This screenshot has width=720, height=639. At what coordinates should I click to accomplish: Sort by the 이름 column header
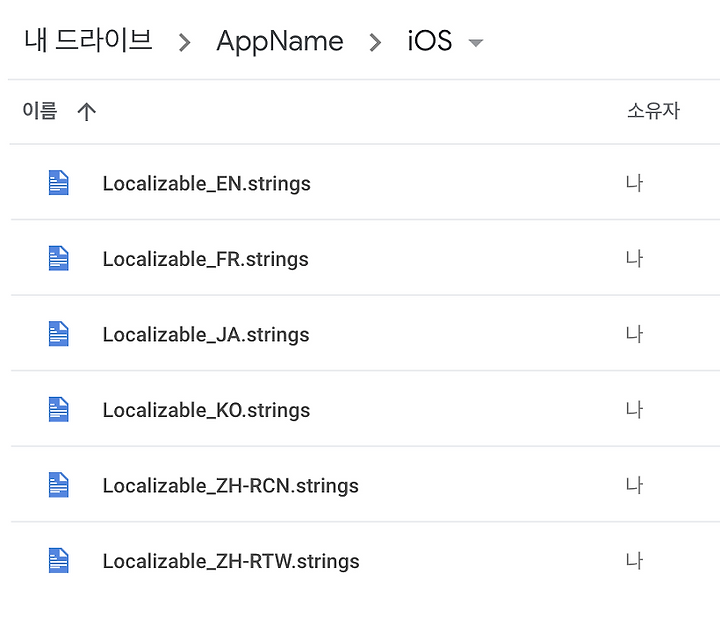[40, 111]
